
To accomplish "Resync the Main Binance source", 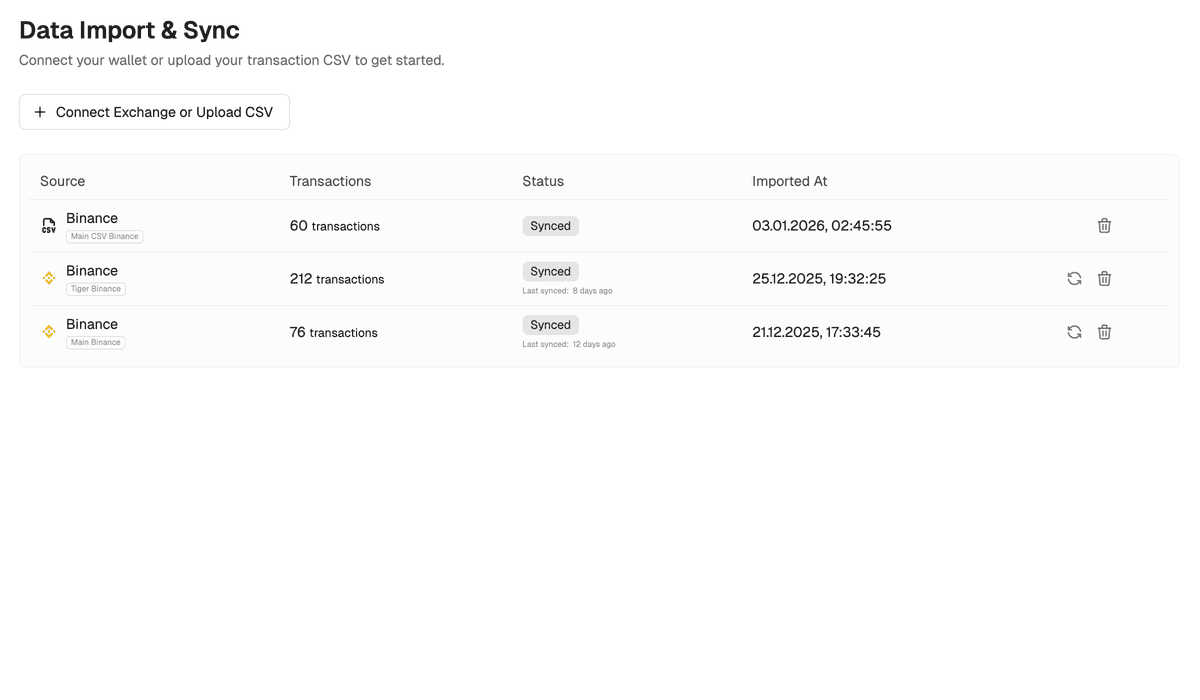I will (x=1074, y=332).
